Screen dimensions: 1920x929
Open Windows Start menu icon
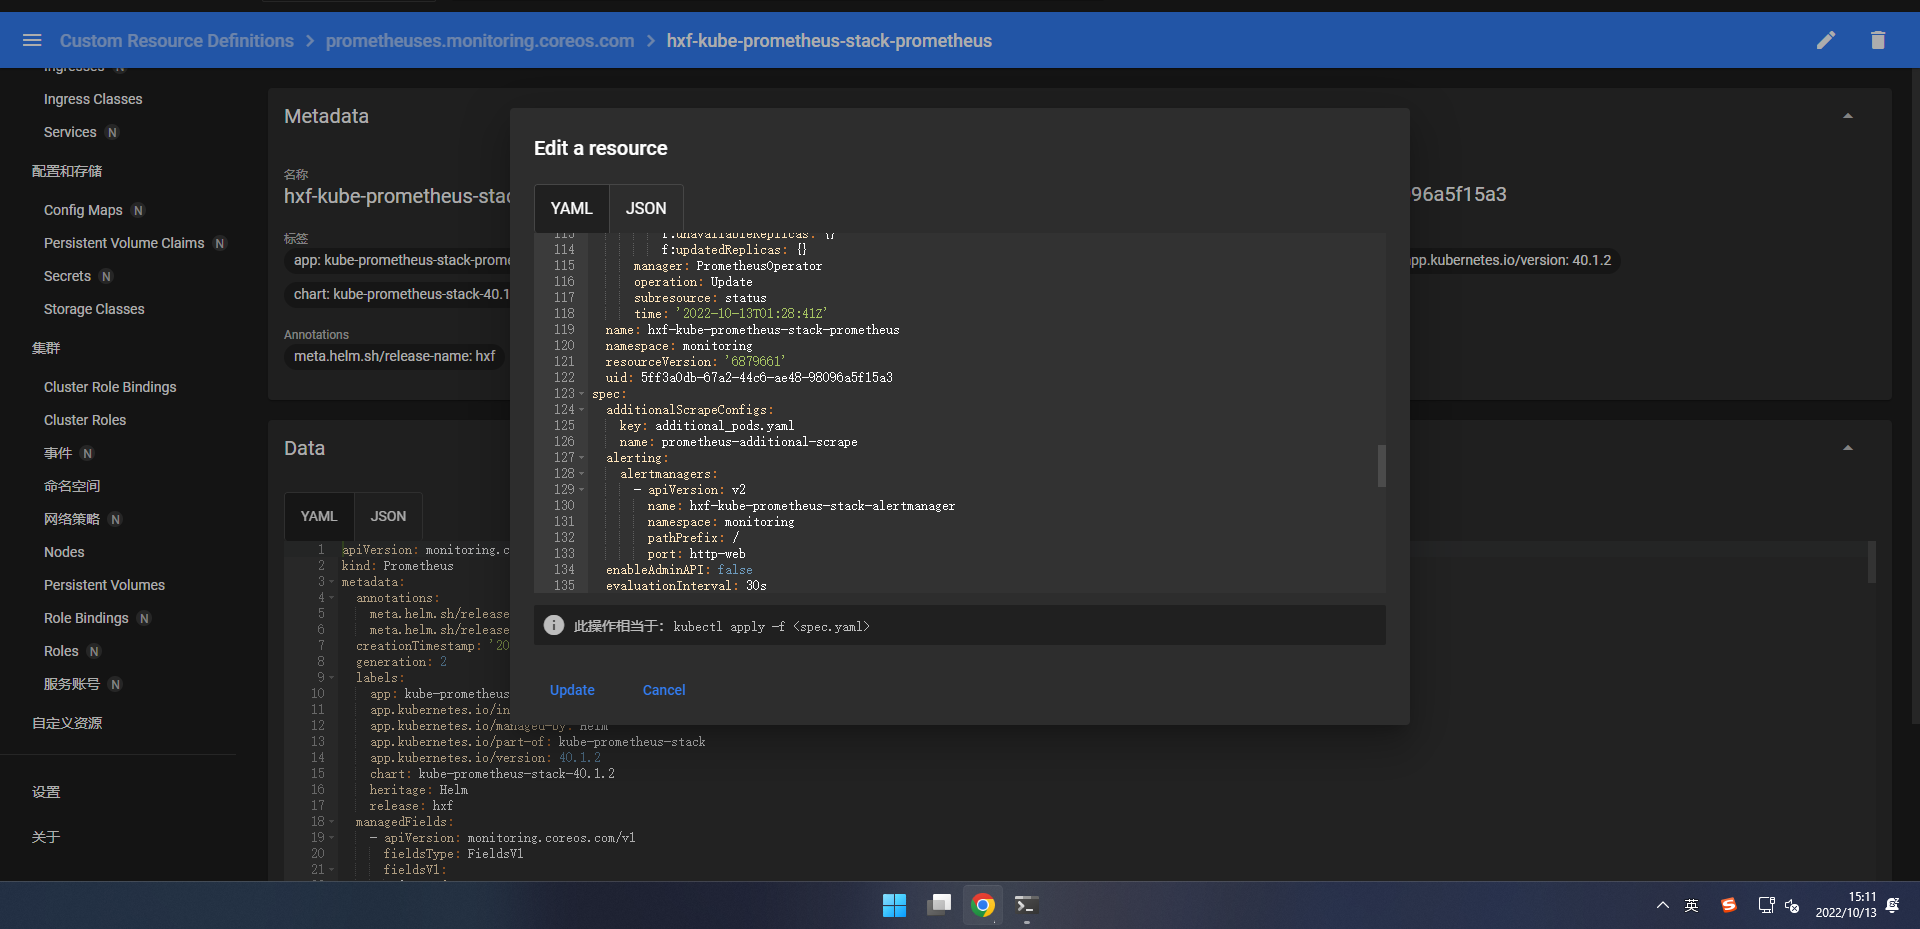[894, 905]
